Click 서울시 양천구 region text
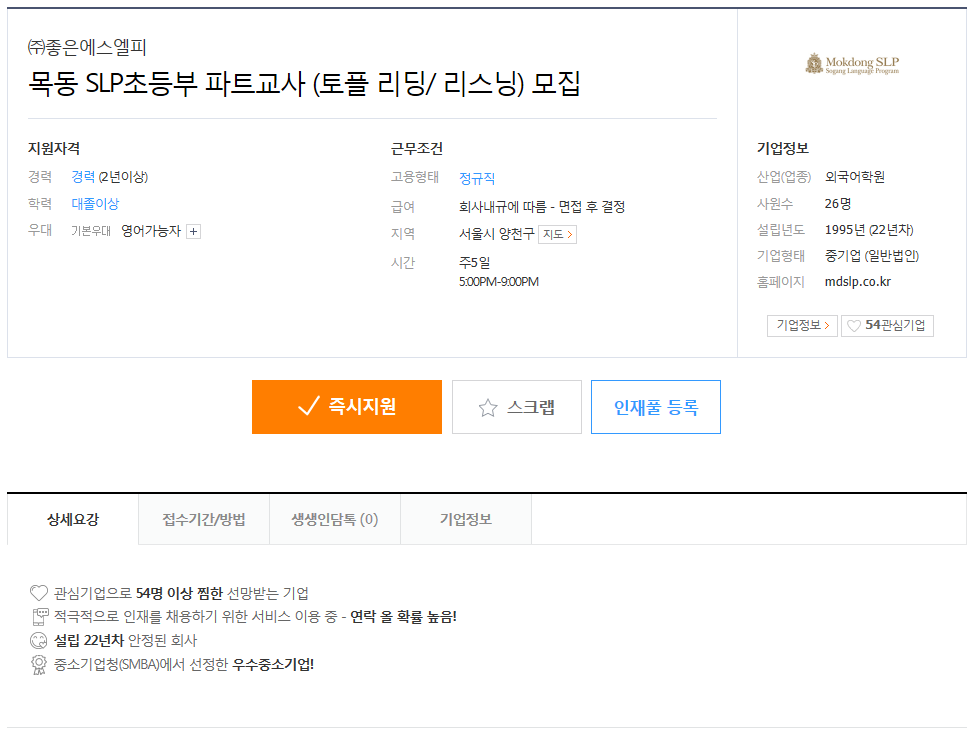Image resolution: width=974 pixels, height=750 pixels. tap(496, 234)
